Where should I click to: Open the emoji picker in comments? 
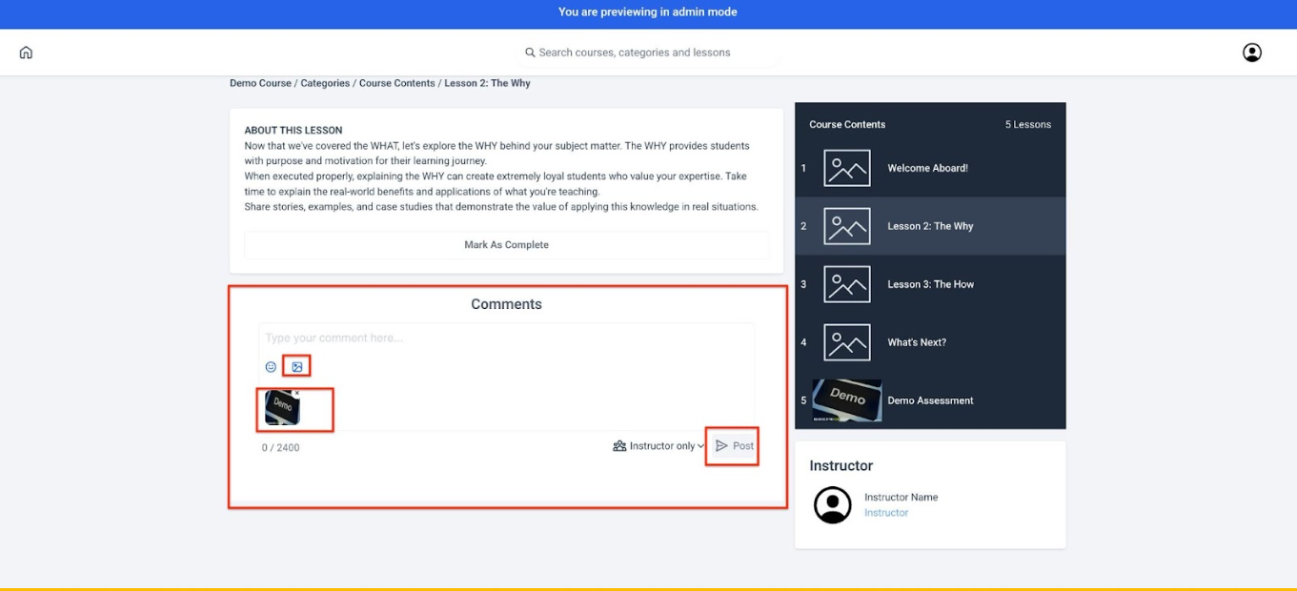270,367
